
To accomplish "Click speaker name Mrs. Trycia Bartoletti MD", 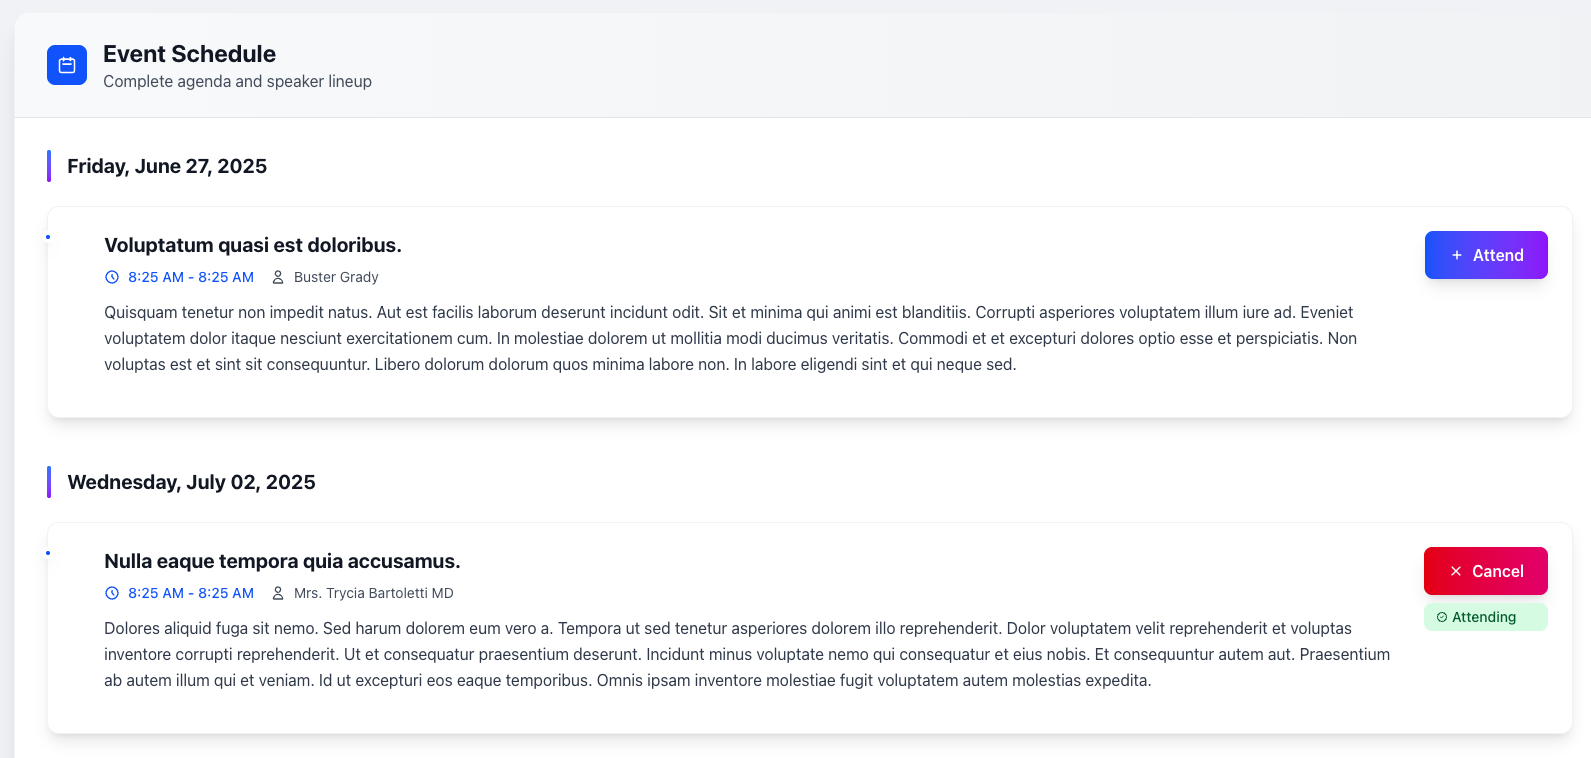I will (374, 593).
